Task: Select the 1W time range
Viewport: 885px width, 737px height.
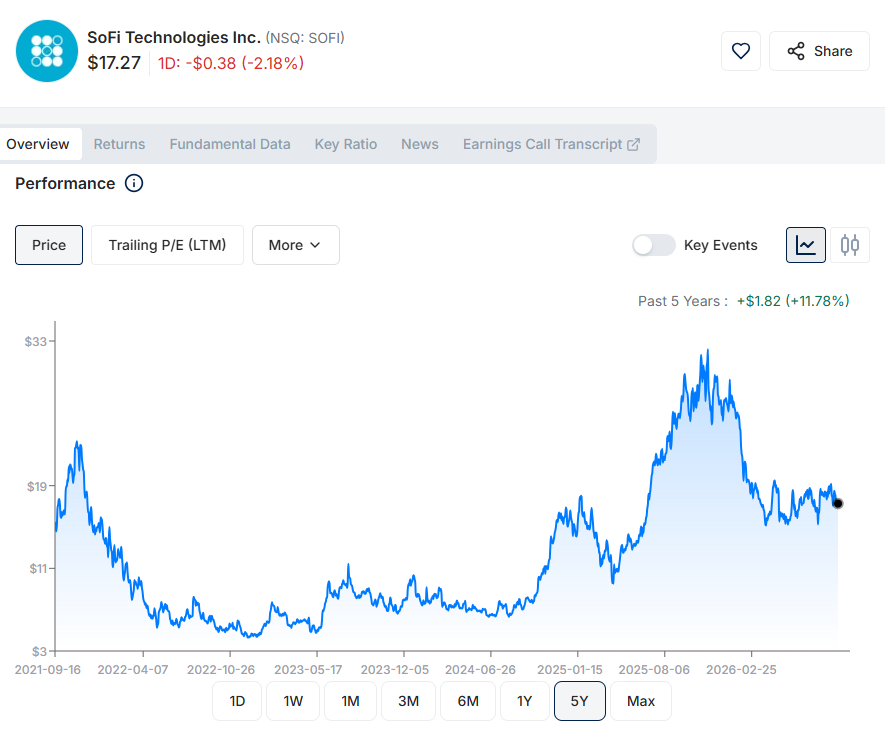Action: coord(293,701)
